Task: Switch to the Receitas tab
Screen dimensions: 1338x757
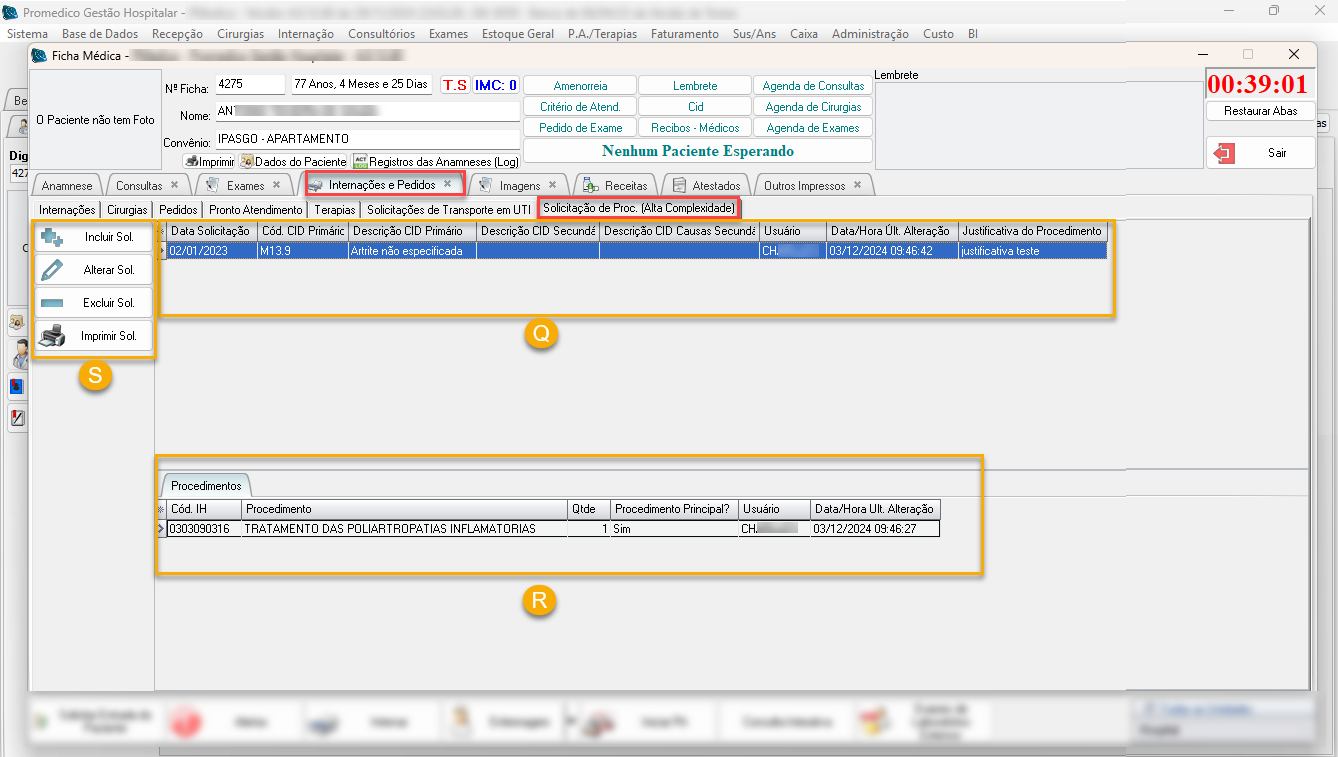Action: click(626, 185)
